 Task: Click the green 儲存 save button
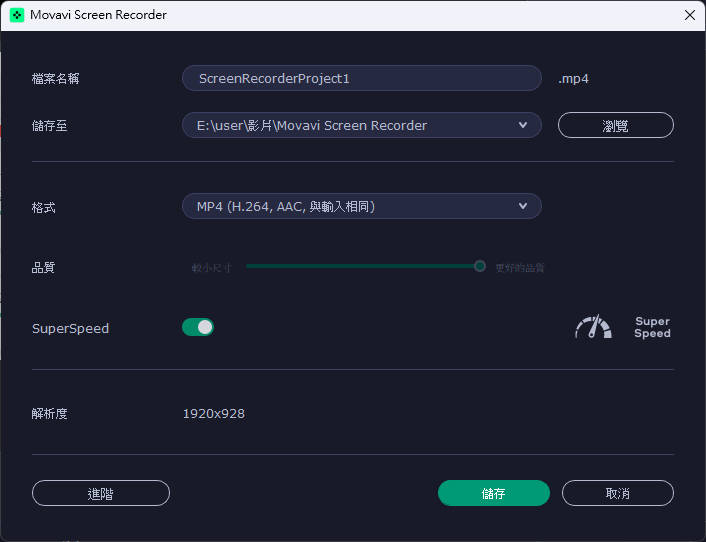coord(493,493)
